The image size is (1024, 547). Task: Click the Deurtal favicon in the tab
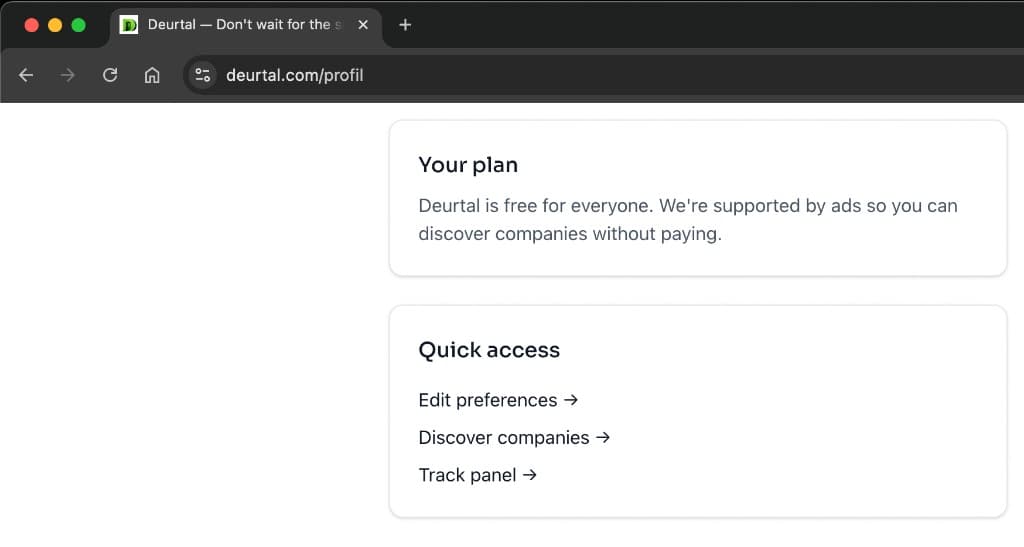coord(129,25)
